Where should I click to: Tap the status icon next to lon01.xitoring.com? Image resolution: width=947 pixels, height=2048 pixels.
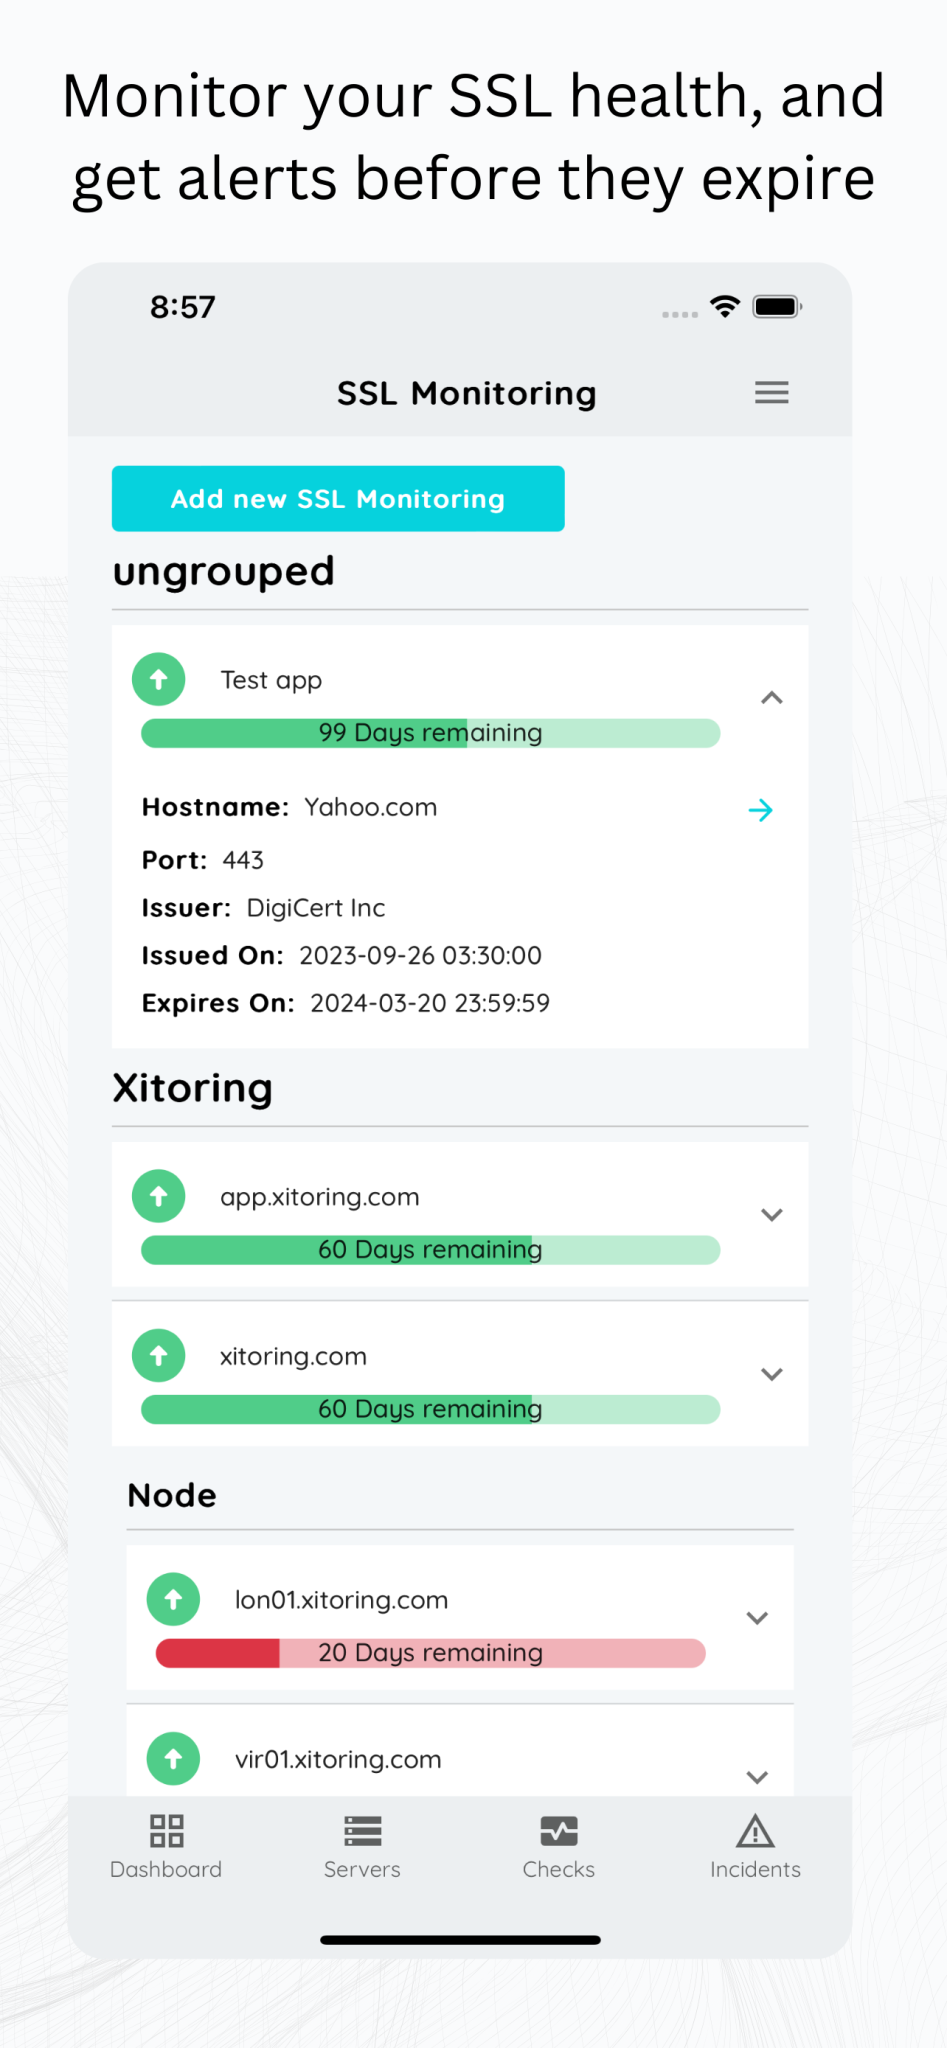[173, 1599]
